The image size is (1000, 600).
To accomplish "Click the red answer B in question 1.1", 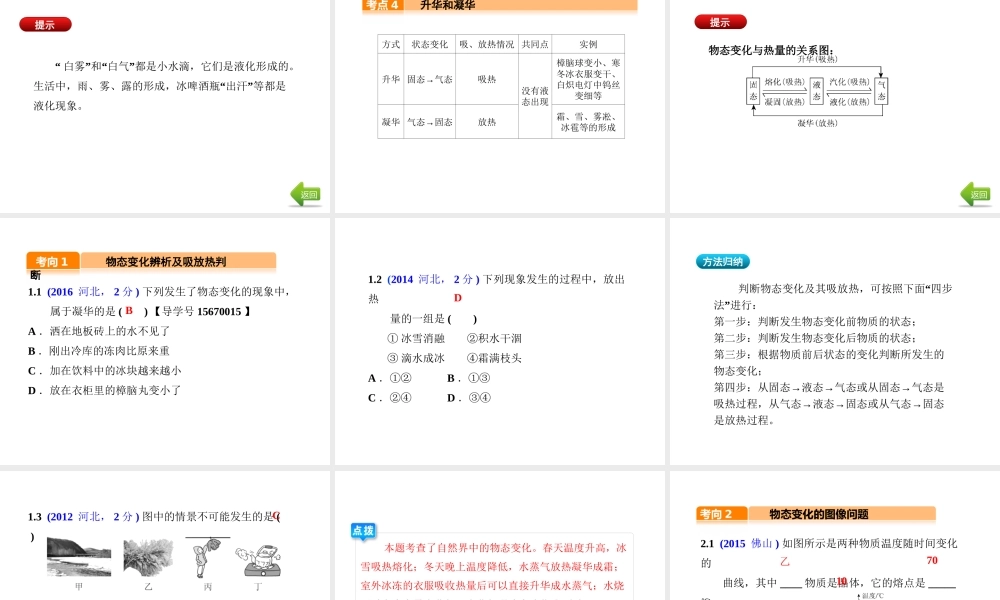I will pos(129,311).
